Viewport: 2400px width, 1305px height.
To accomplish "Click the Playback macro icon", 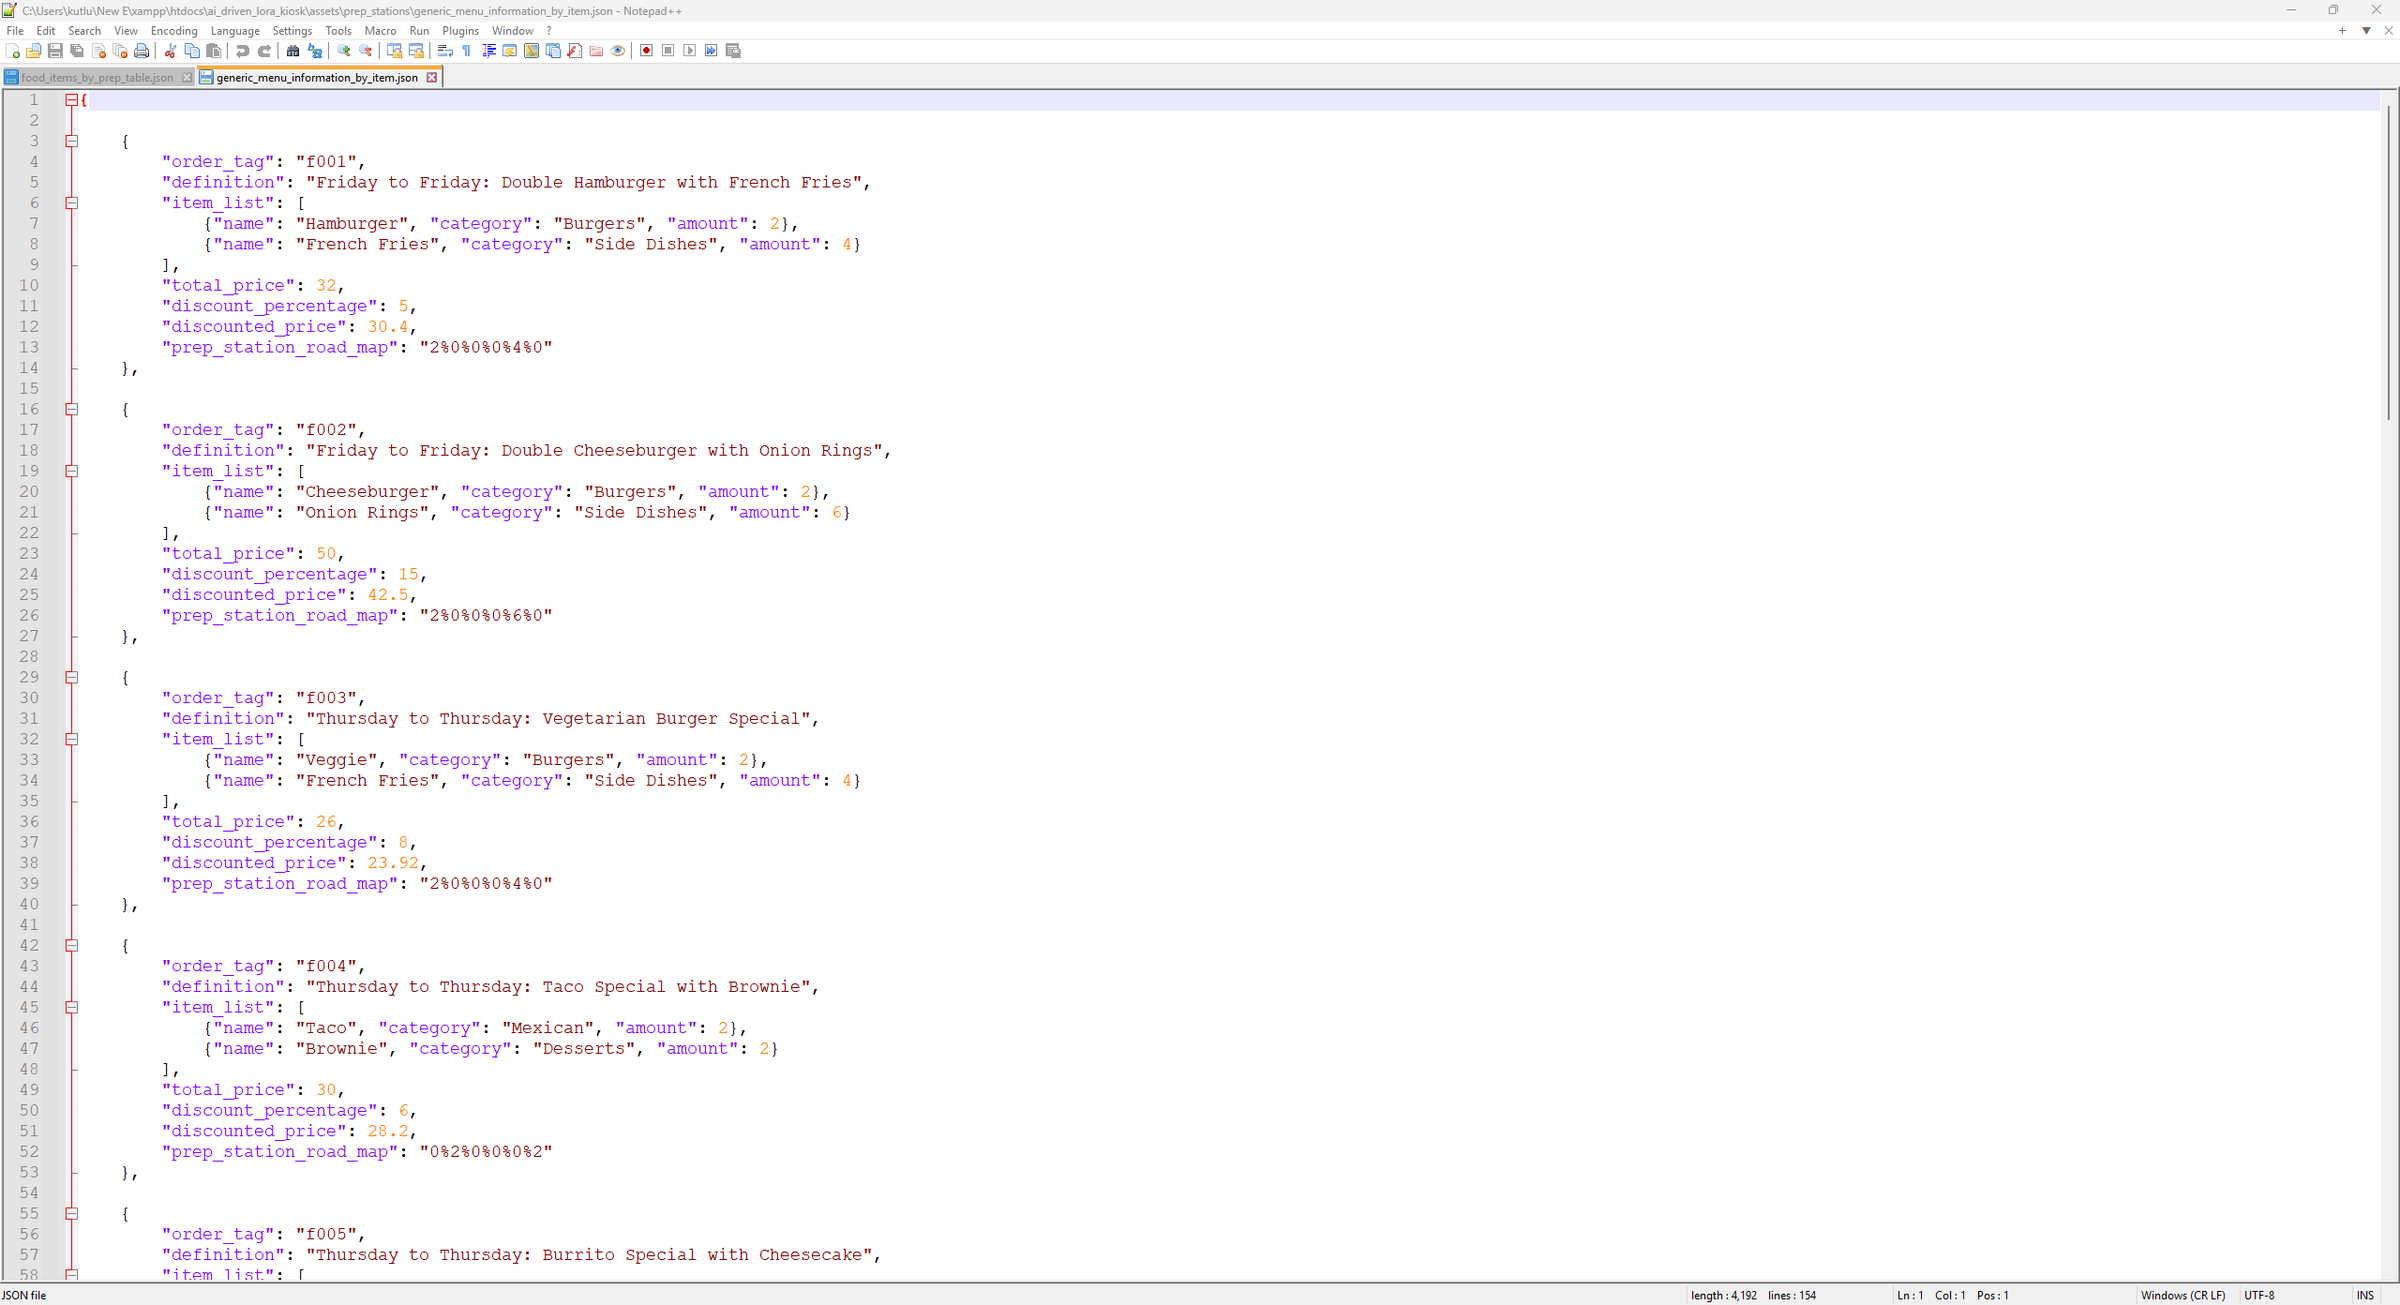I will (x=690, y=51).
